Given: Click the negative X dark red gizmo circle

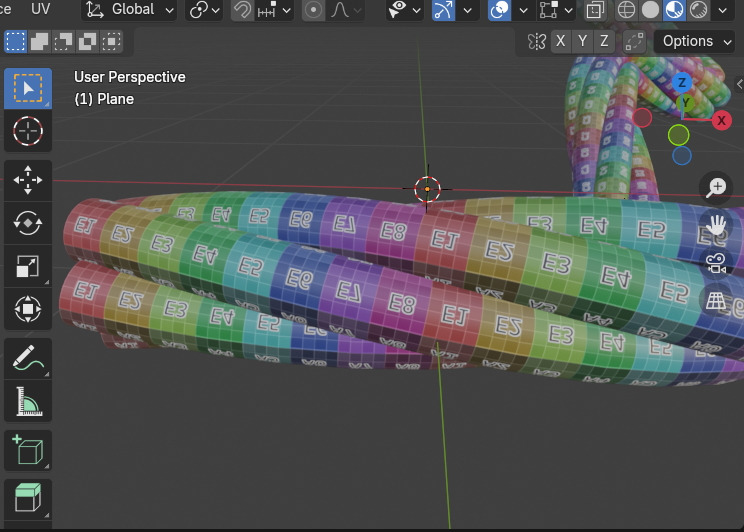Looking at the screenshot, I should pos(642,118).
